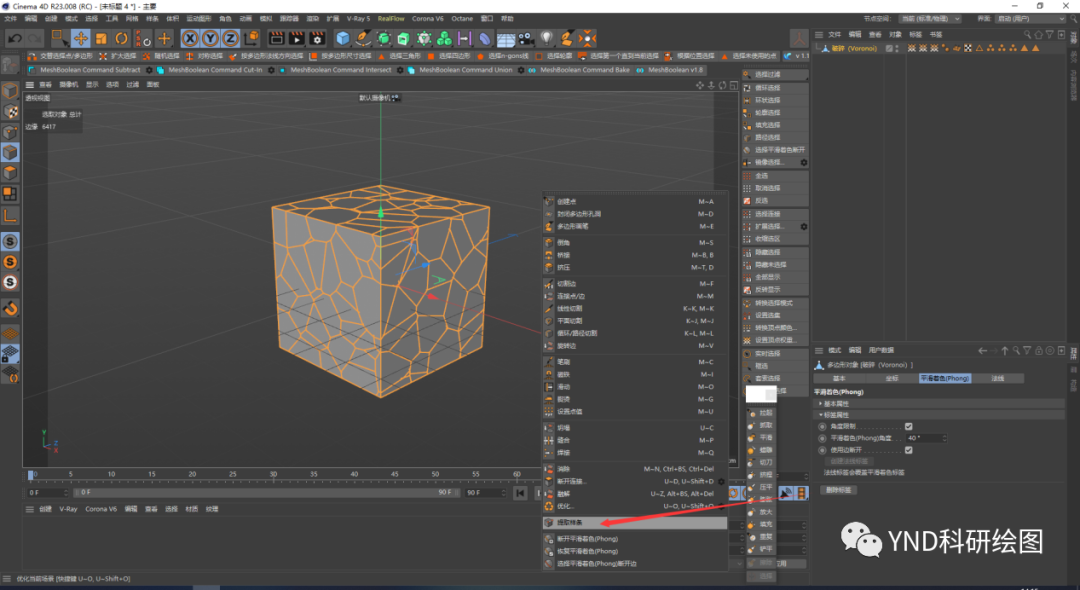This screenshot has height=590, width=1080.
Task: Add a Camera object icon
Action: (526, 39)
